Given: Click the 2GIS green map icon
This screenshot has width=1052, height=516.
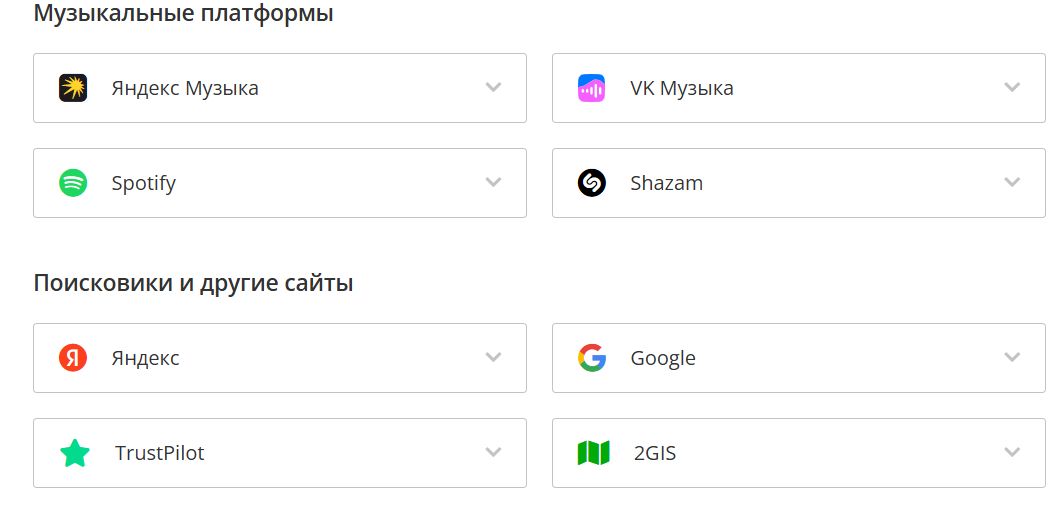Looking at the screenshot, I should coord(594,453).
